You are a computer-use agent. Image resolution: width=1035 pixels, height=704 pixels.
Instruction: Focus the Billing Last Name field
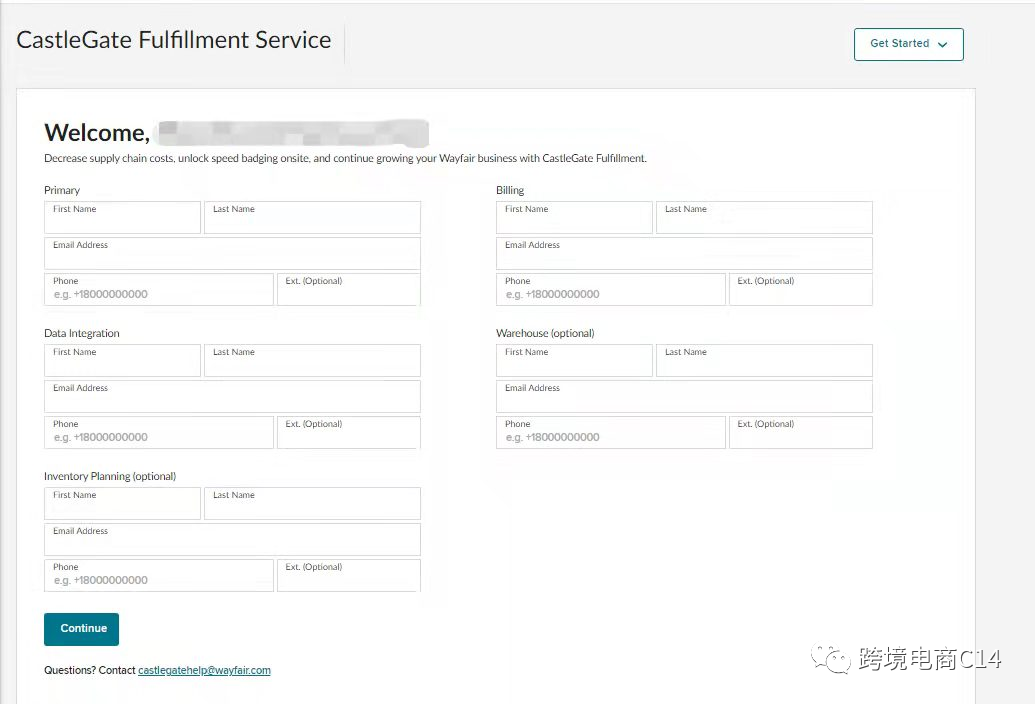(764, 218)
